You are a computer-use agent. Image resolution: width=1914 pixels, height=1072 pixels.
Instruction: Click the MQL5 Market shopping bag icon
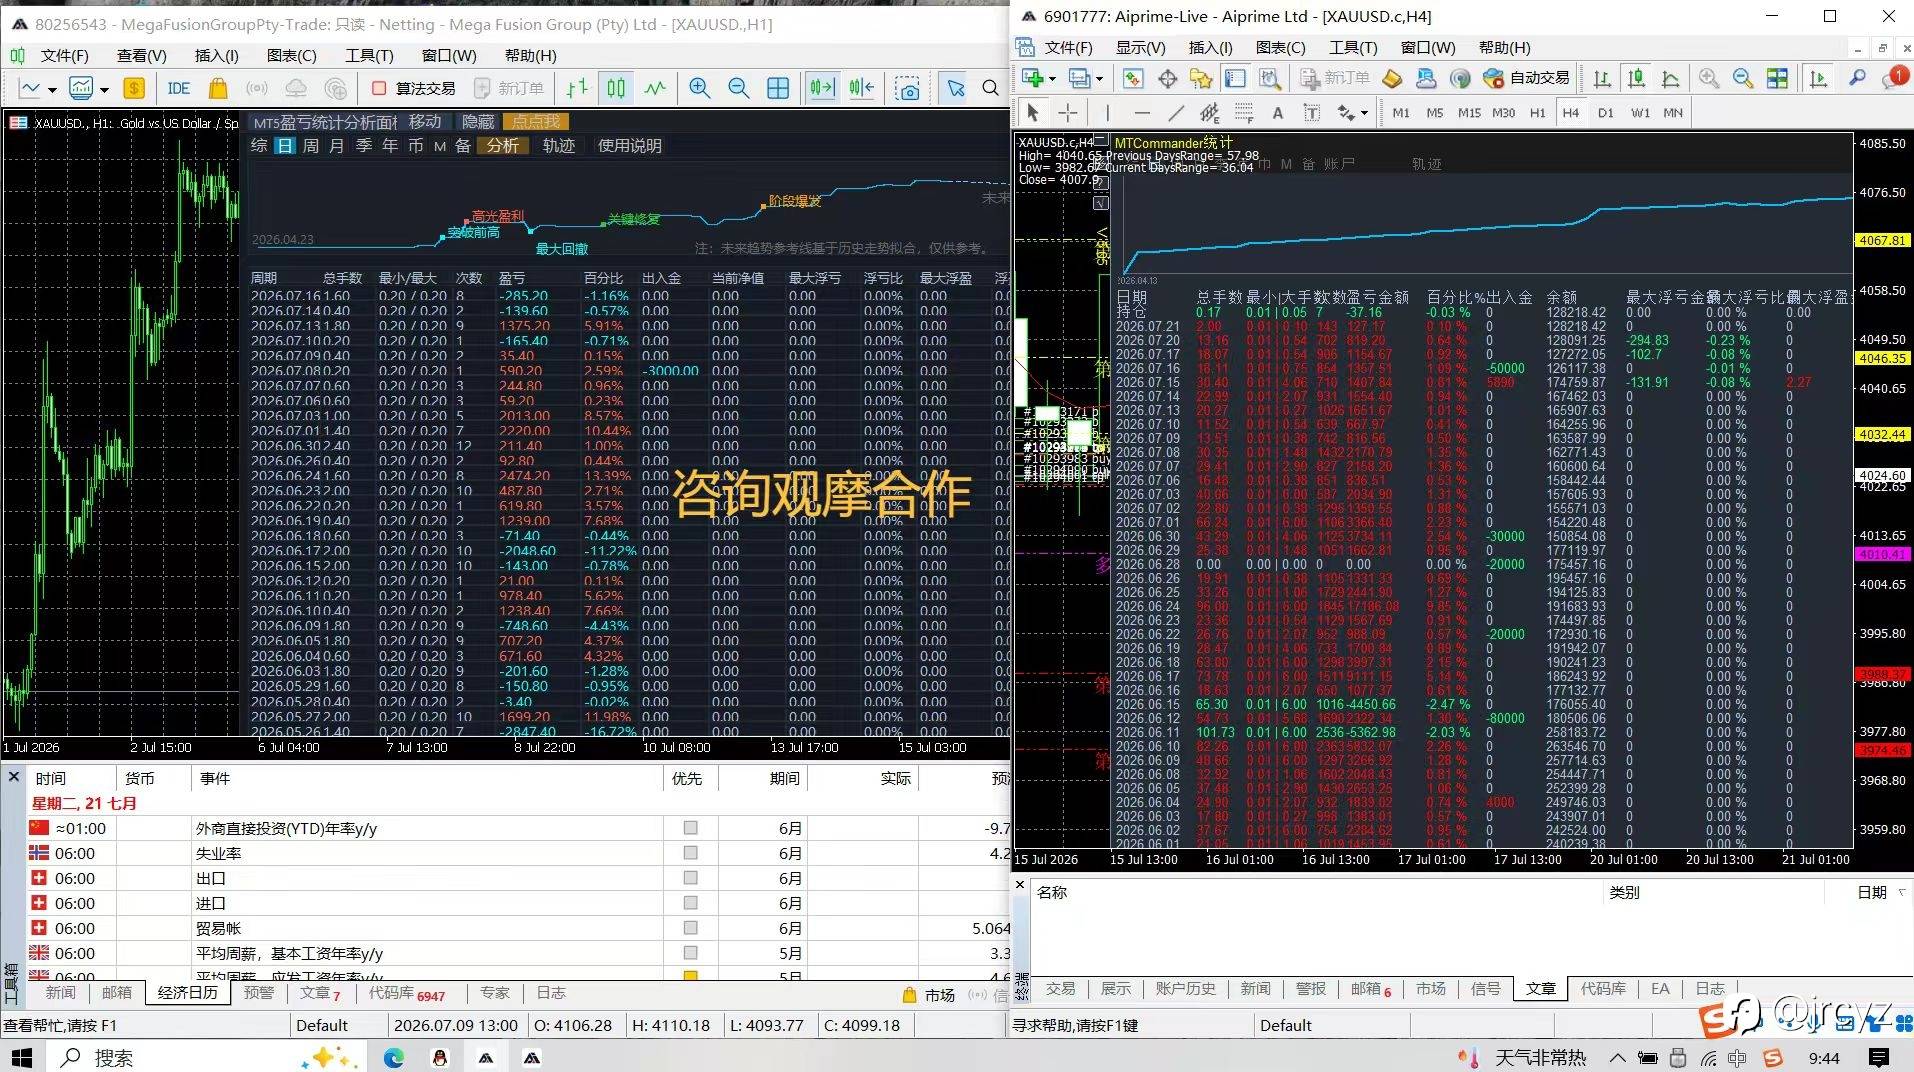[217, 88]
